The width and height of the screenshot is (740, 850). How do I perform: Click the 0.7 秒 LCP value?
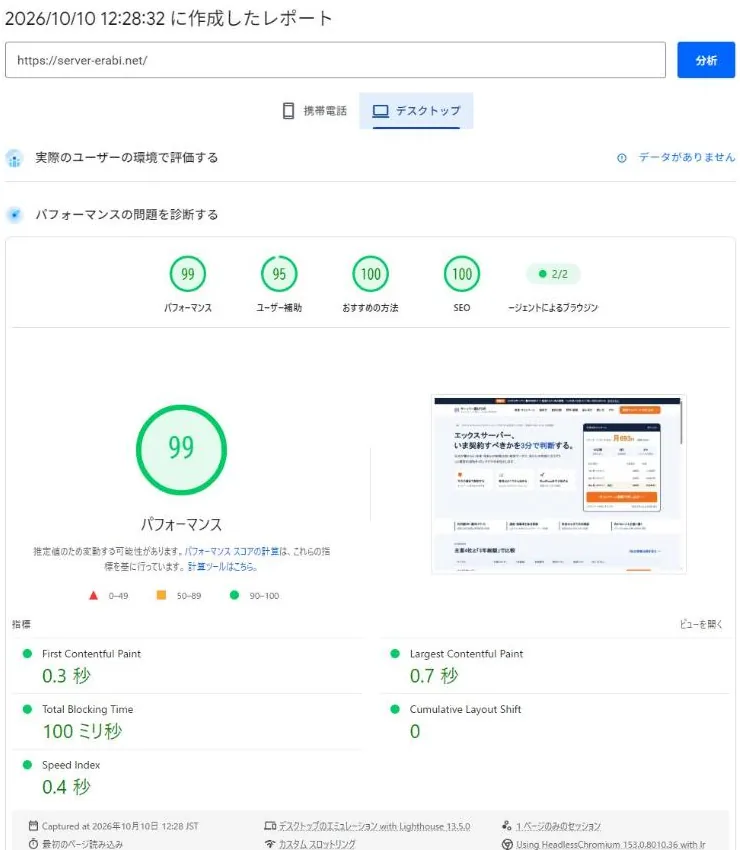(434, 676)
